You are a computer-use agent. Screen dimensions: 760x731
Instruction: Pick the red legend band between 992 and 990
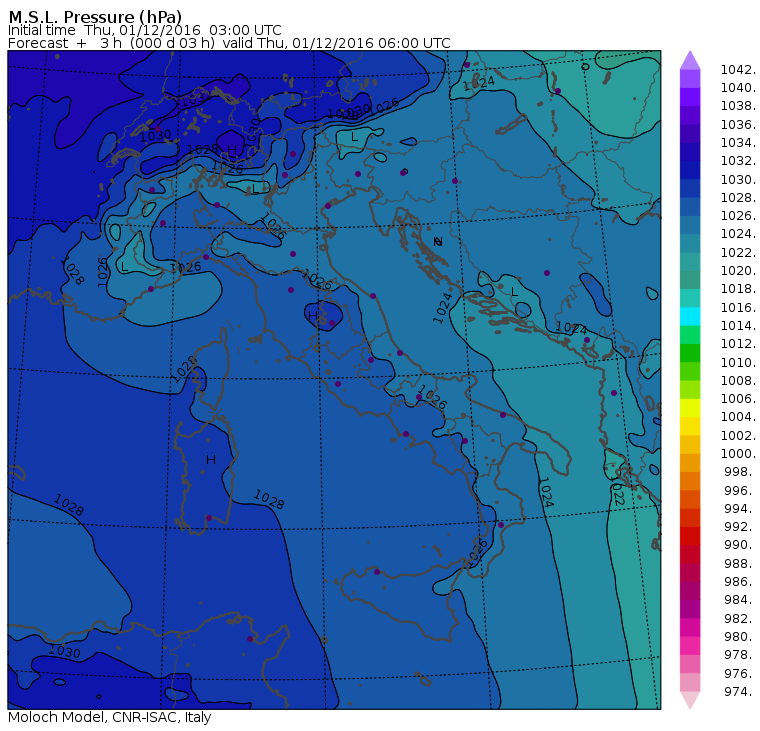[x=690, y=536]
